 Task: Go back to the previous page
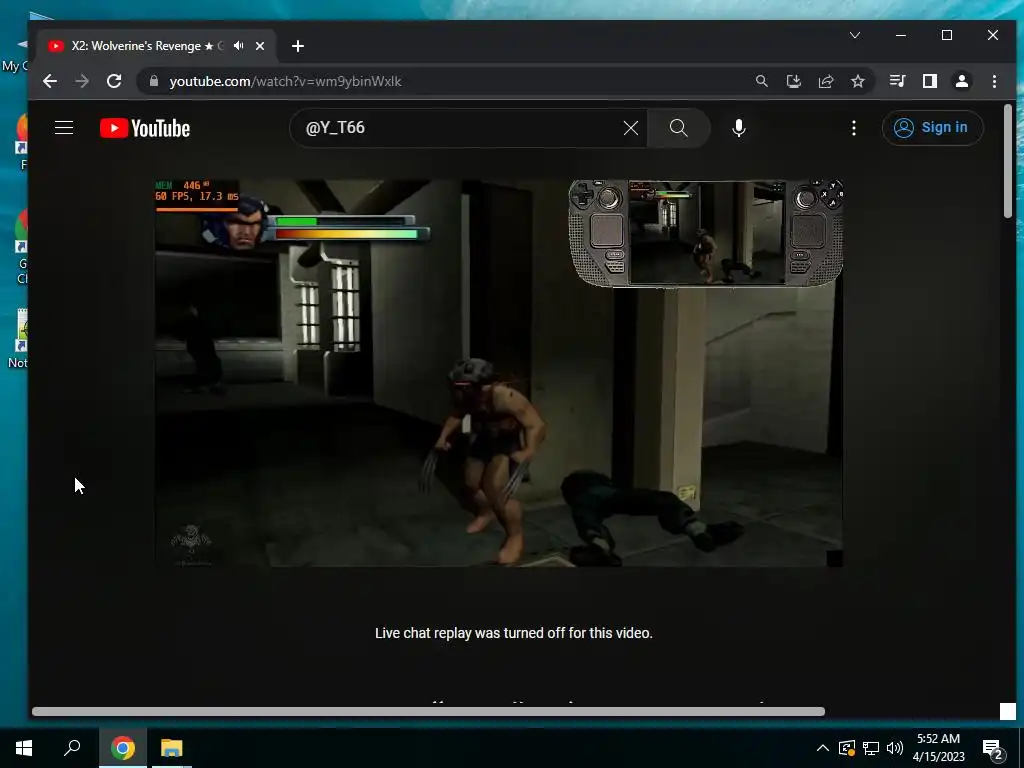click(x=50, y=81)
